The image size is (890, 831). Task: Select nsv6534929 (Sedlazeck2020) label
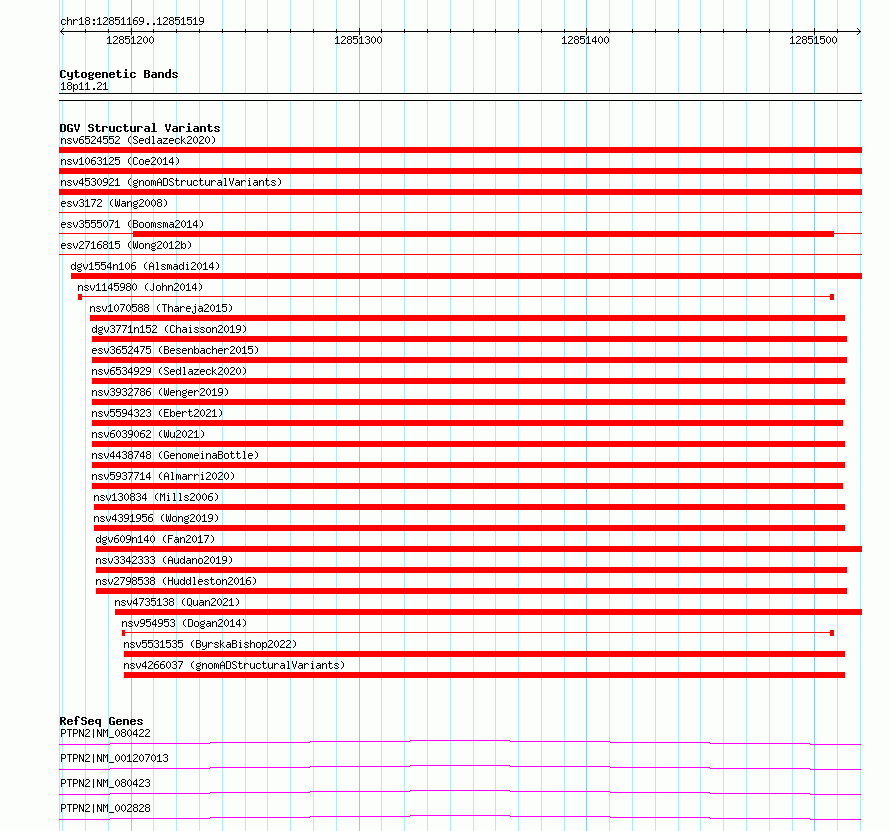pos(169,371)
